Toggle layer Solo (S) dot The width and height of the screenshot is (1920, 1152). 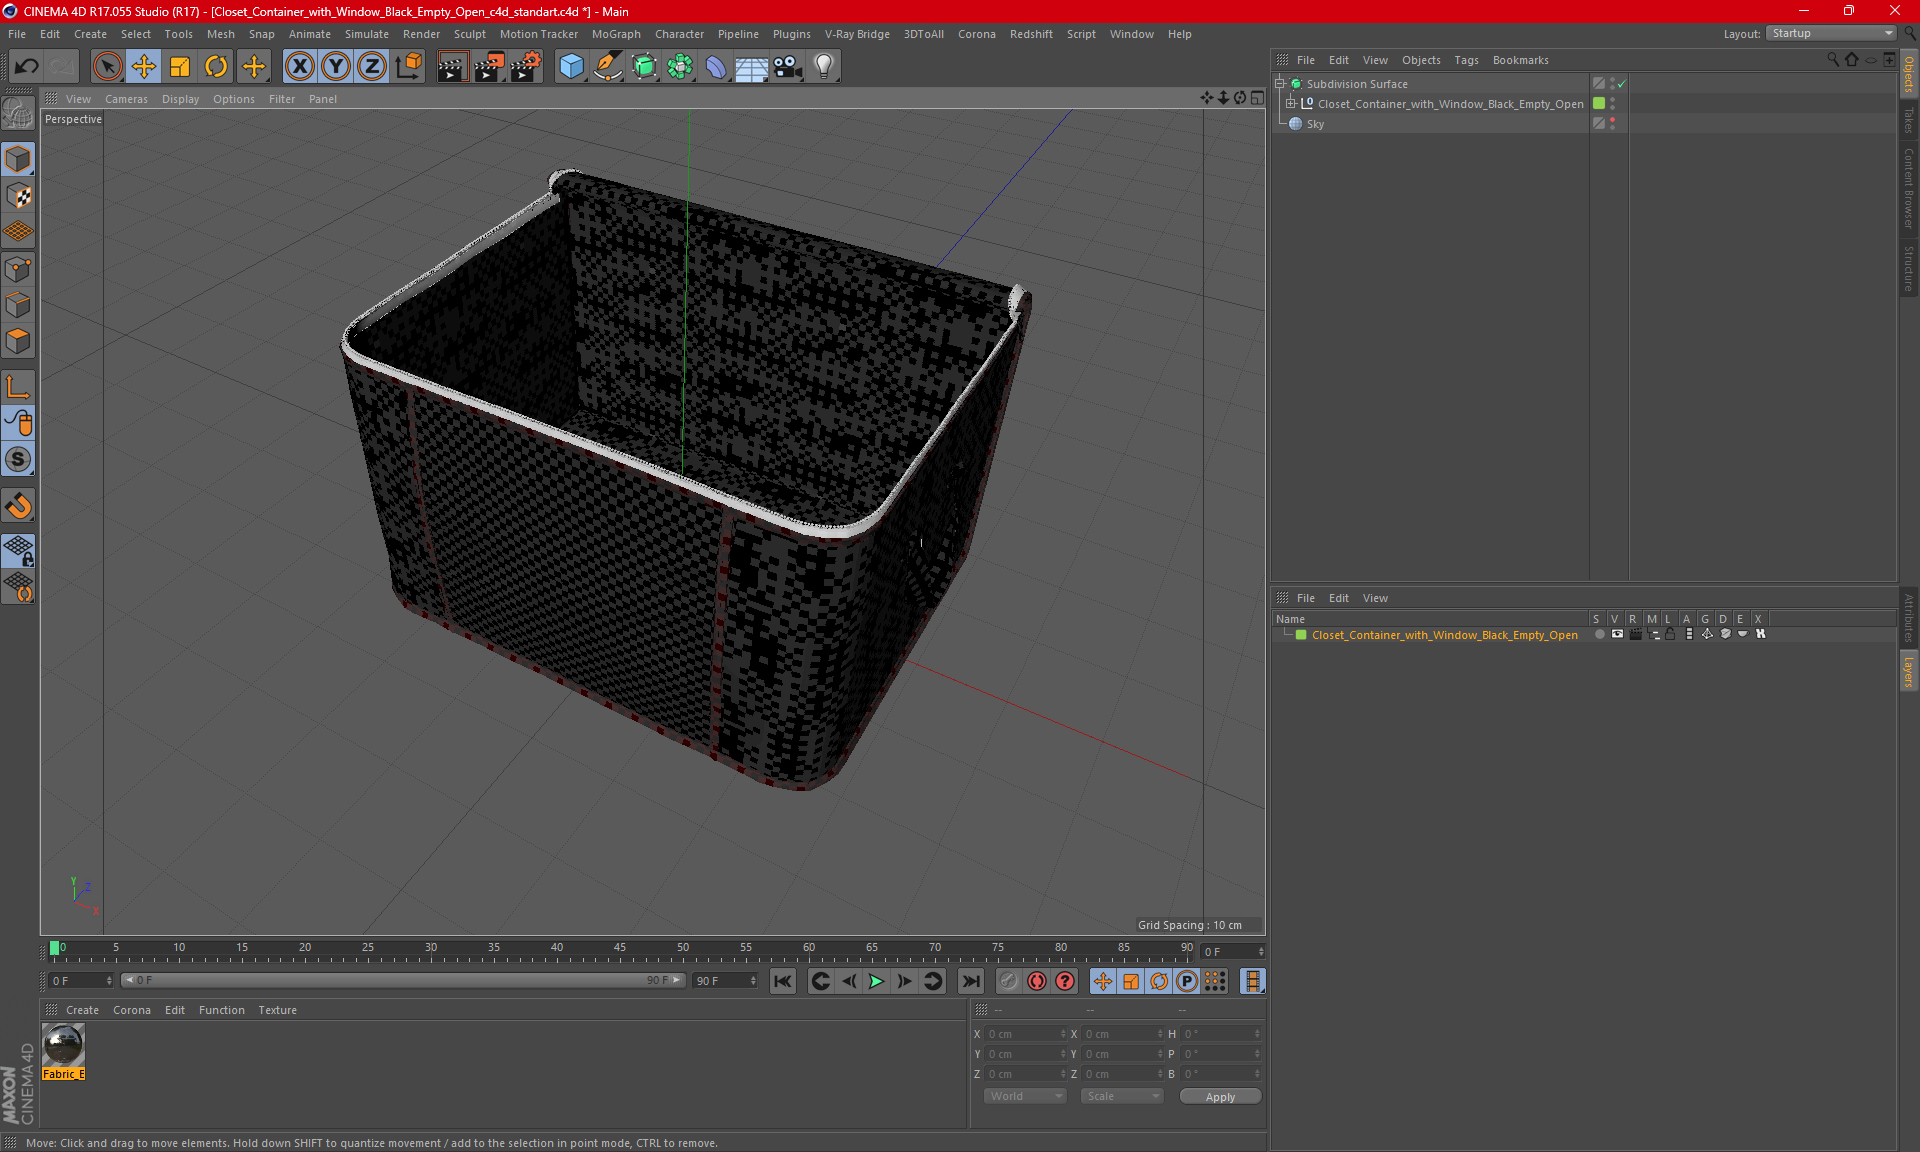[1599, 634]
